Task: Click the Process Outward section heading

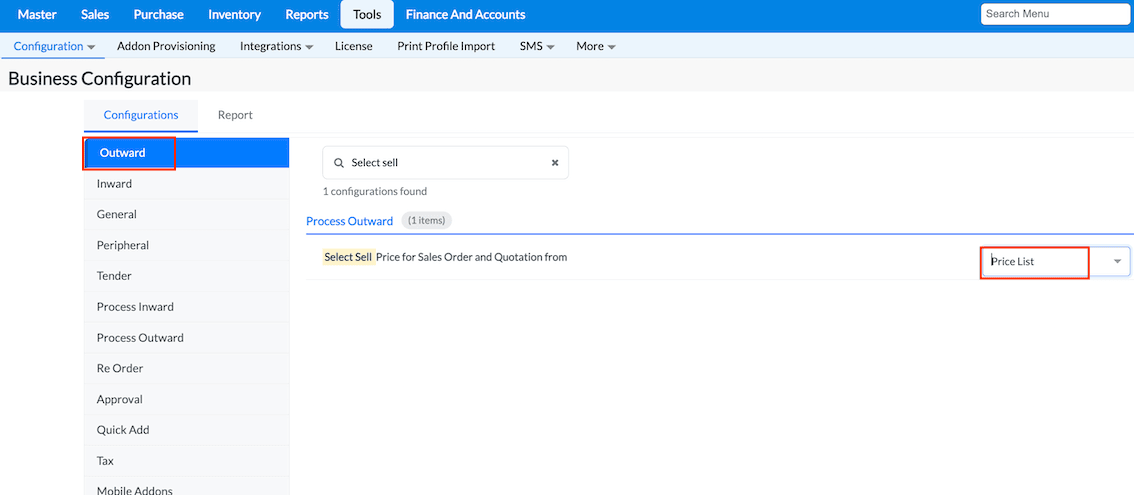Action: click(349, 221)
